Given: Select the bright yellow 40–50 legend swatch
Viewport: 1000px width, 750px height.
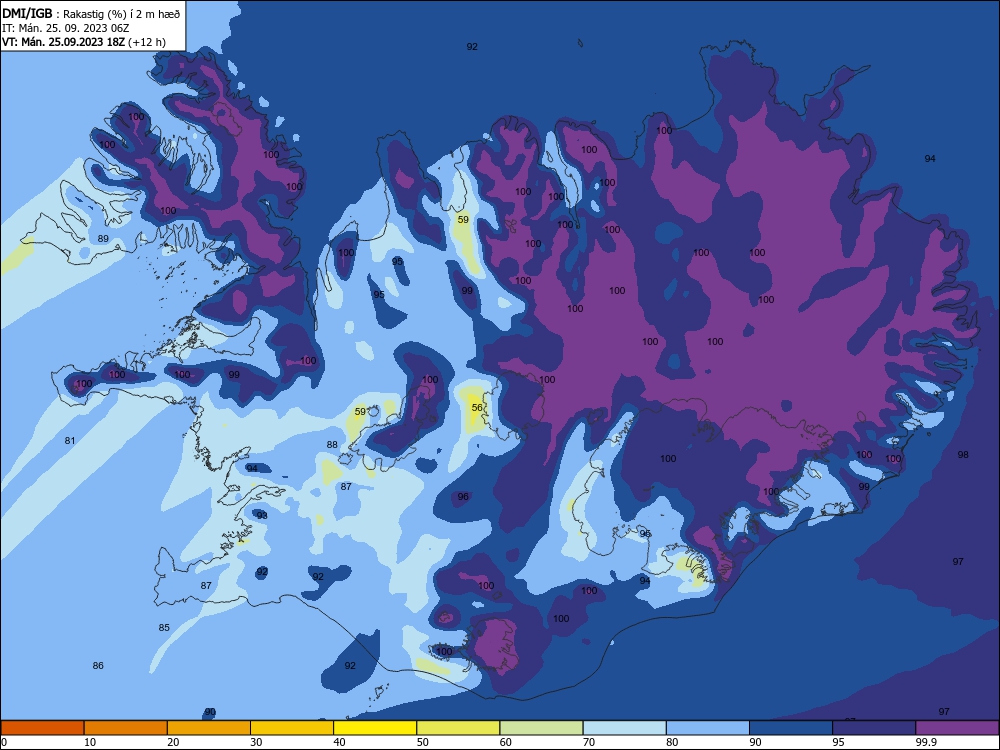Looking at the screenshot, I should pos(375,728).
